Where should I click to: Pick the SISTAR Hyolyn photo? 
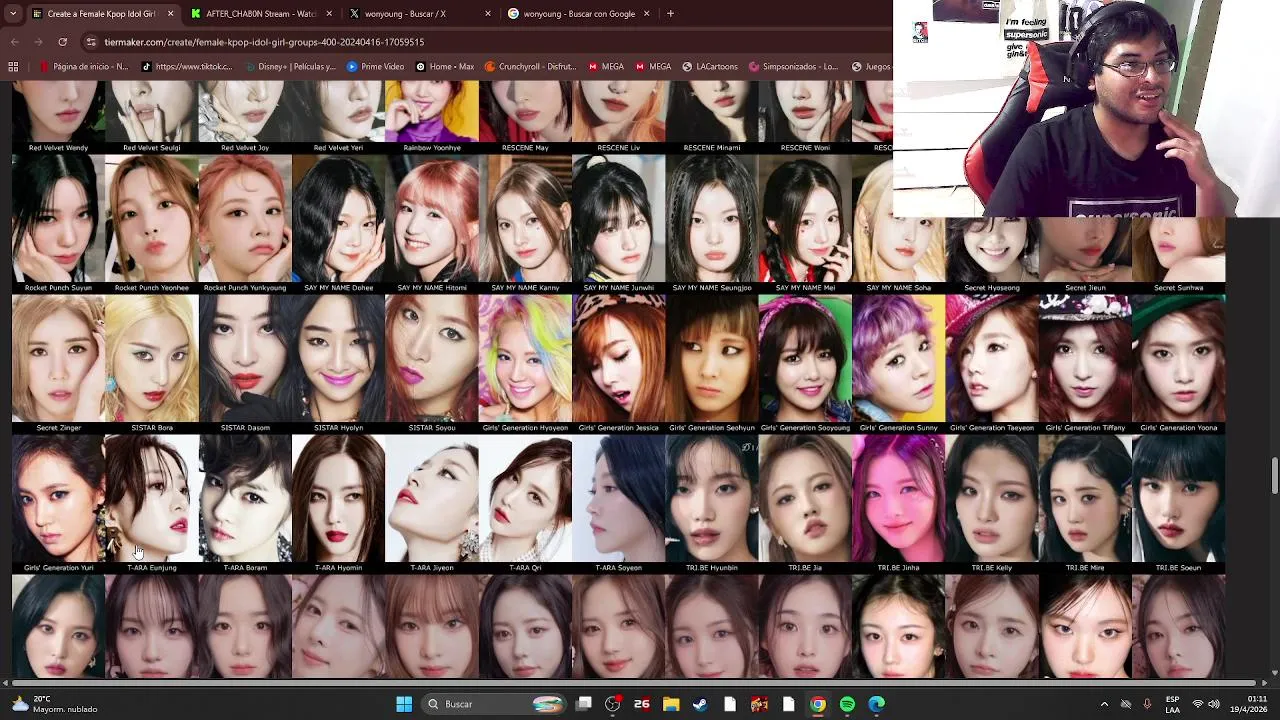click(338, 358)
